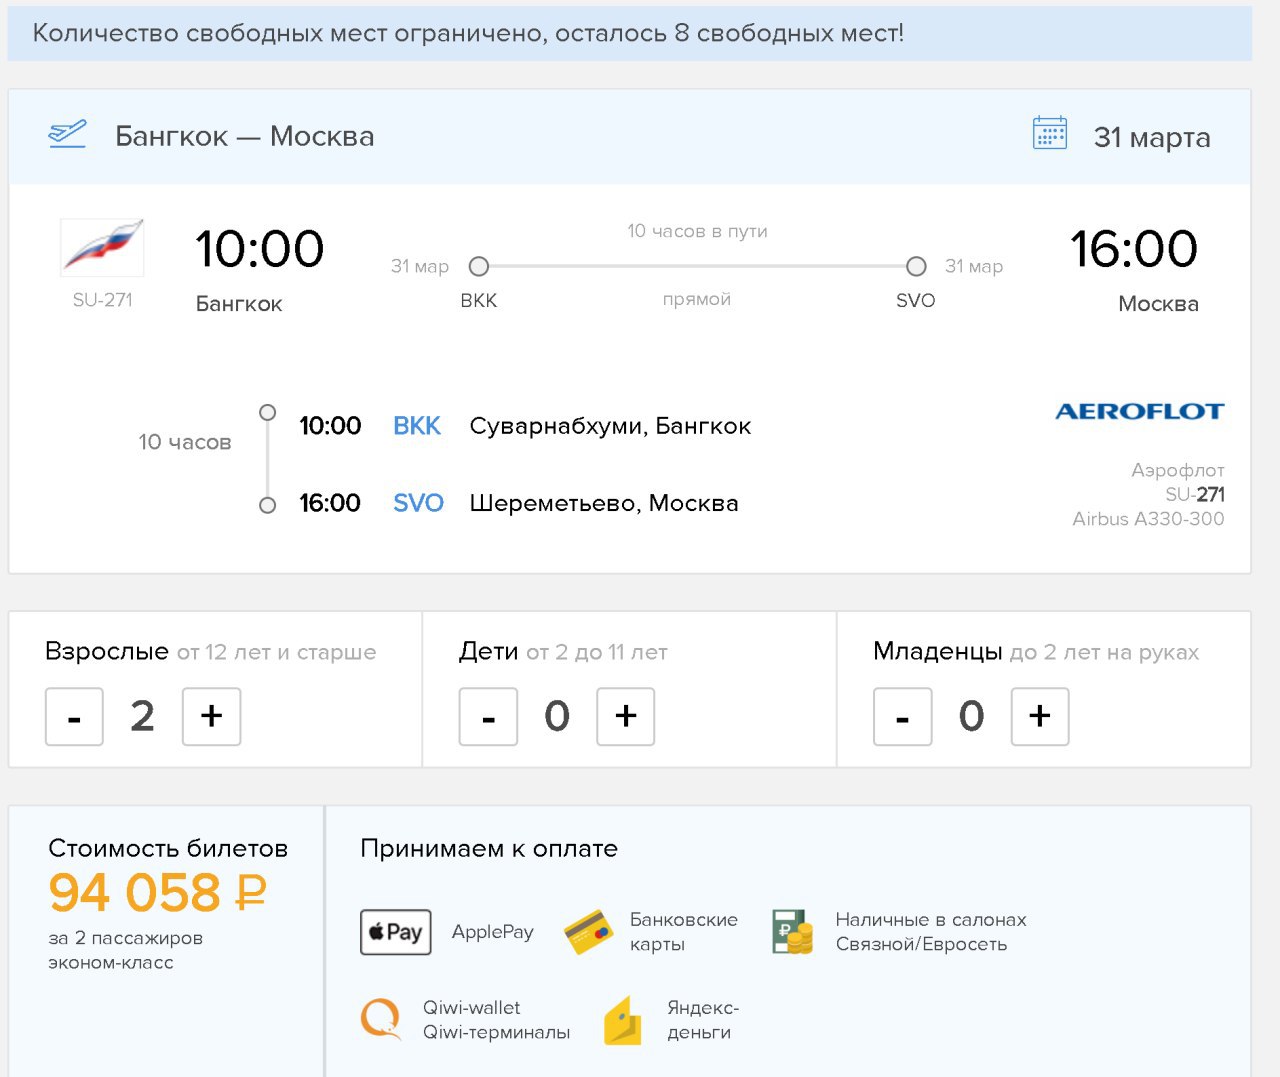Click the Бангкок — Москва route heading

point(245,136)
